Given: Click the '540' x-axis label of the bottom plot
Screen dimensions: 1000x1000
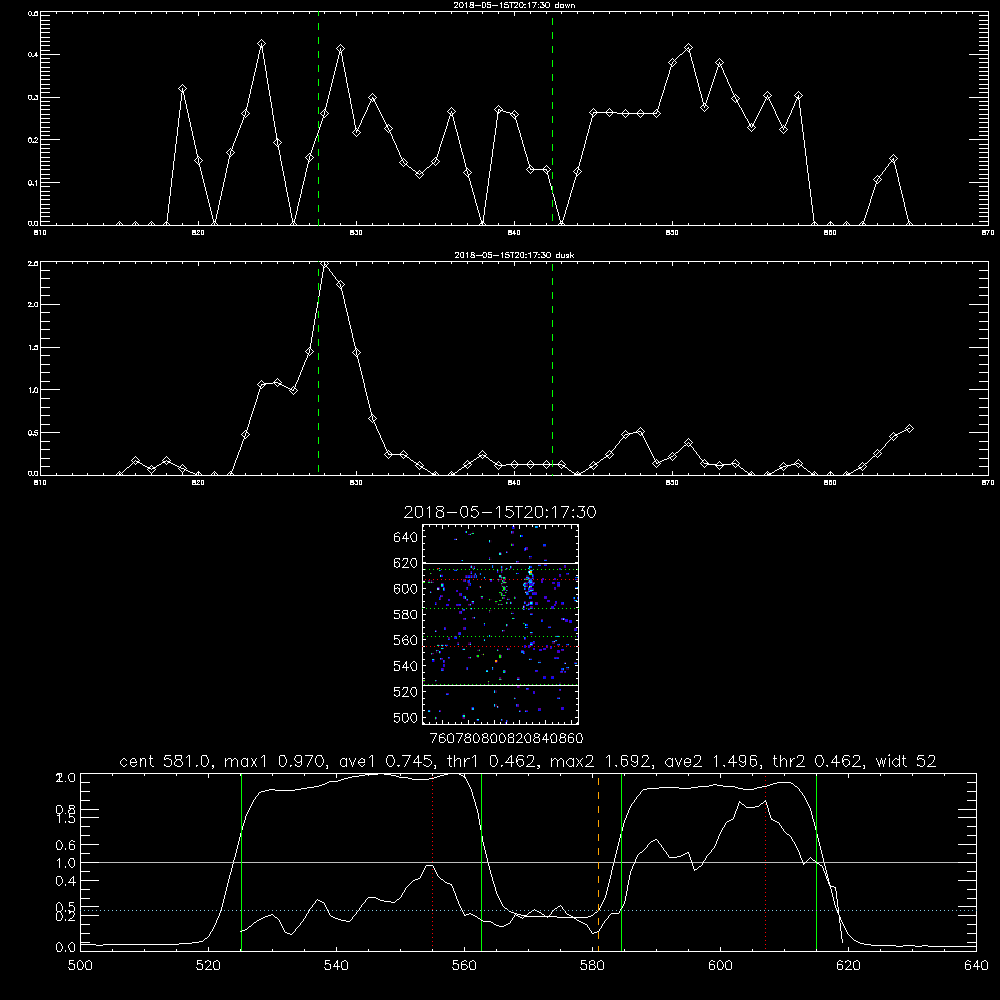Looking at the screenshot, I should pos(336,966).
